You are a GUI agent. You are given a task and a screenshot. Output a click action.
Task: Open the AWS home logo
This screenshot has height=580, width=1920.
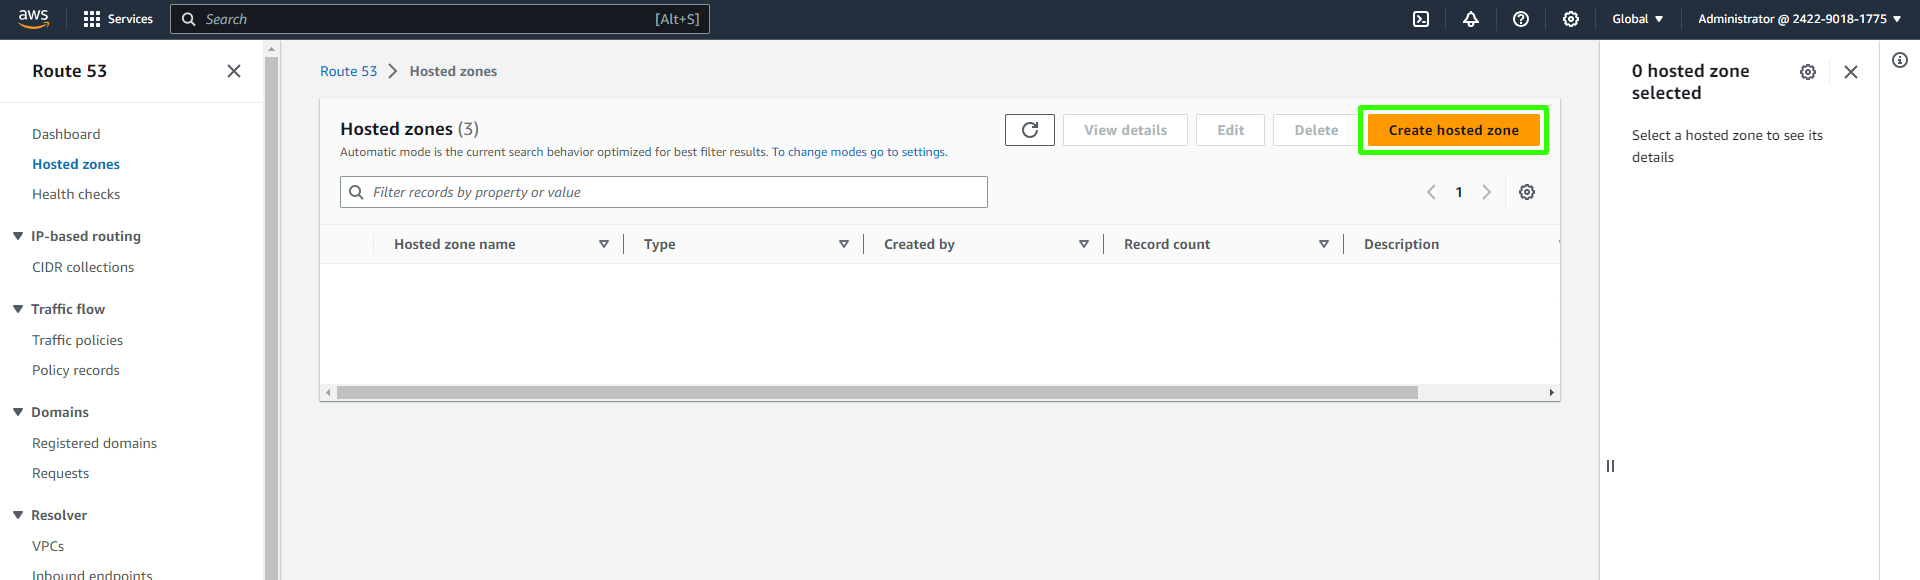click(33, 19)
